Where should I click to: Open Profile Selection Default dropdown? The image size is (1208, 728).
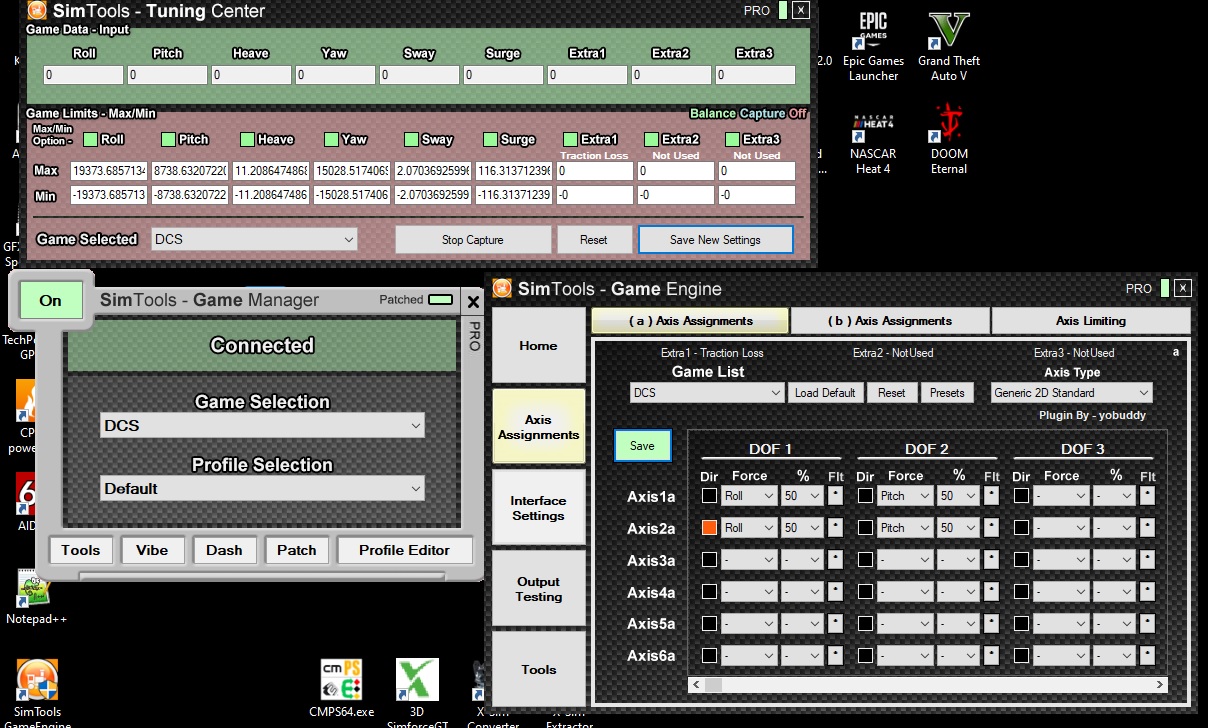(x=262, y=488)
